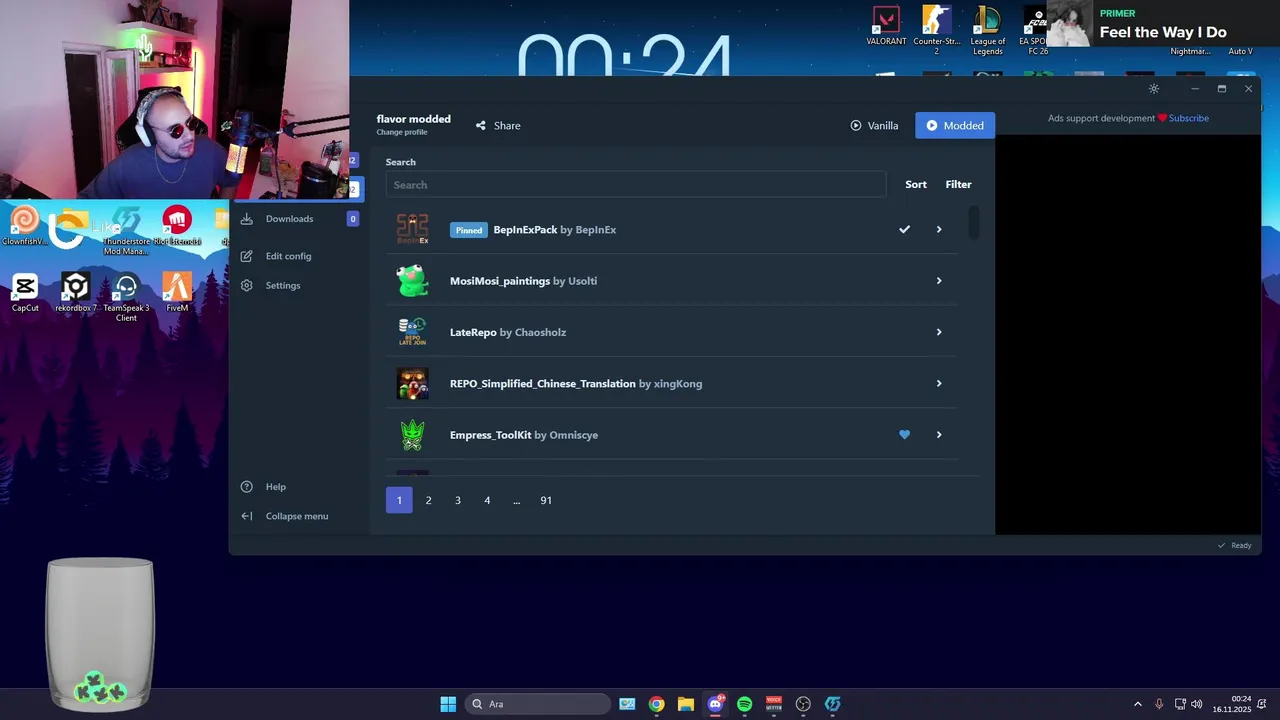The height and width of the screenshot is (720, 1280).
Task: Click the volume icon in system tray
Action: pyautogui.click(x=1197, y=704)
